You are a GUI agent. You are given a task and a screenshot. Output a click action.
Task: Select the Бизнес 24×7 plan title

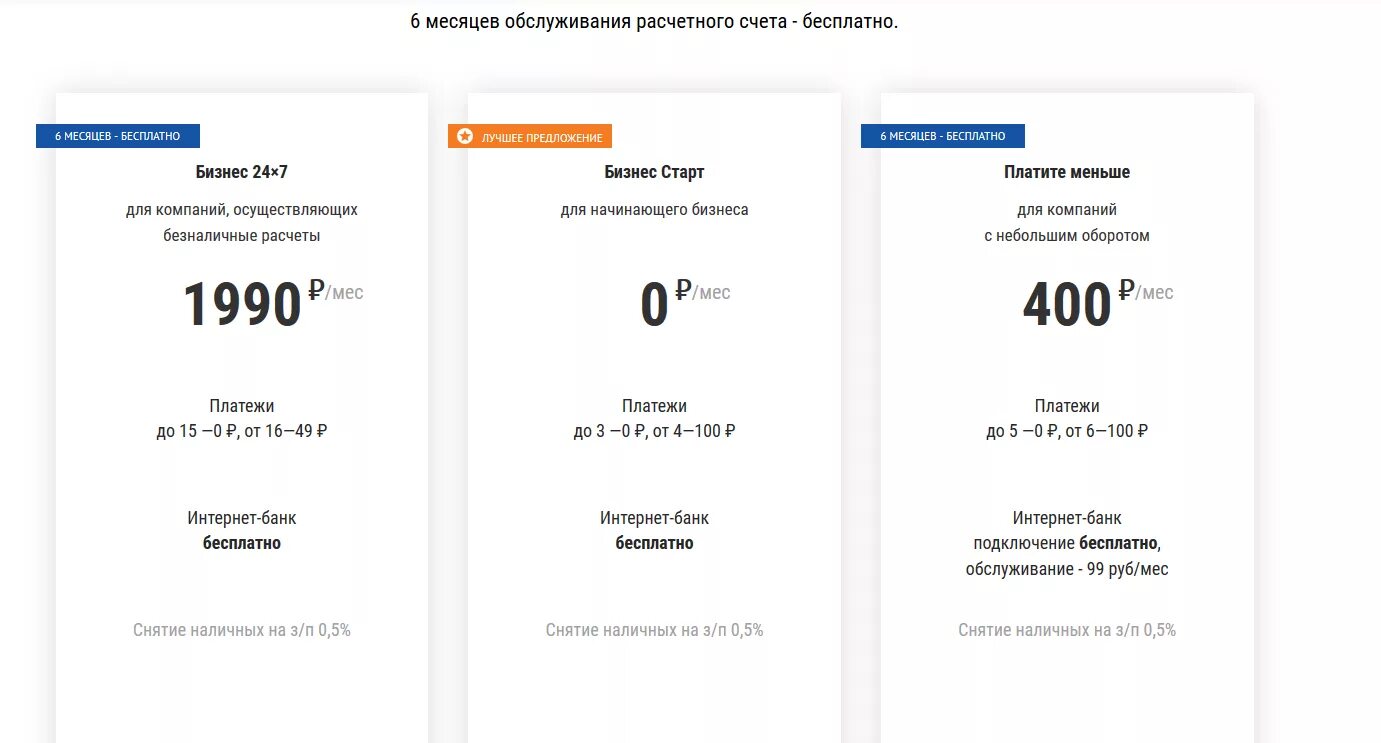242,172
